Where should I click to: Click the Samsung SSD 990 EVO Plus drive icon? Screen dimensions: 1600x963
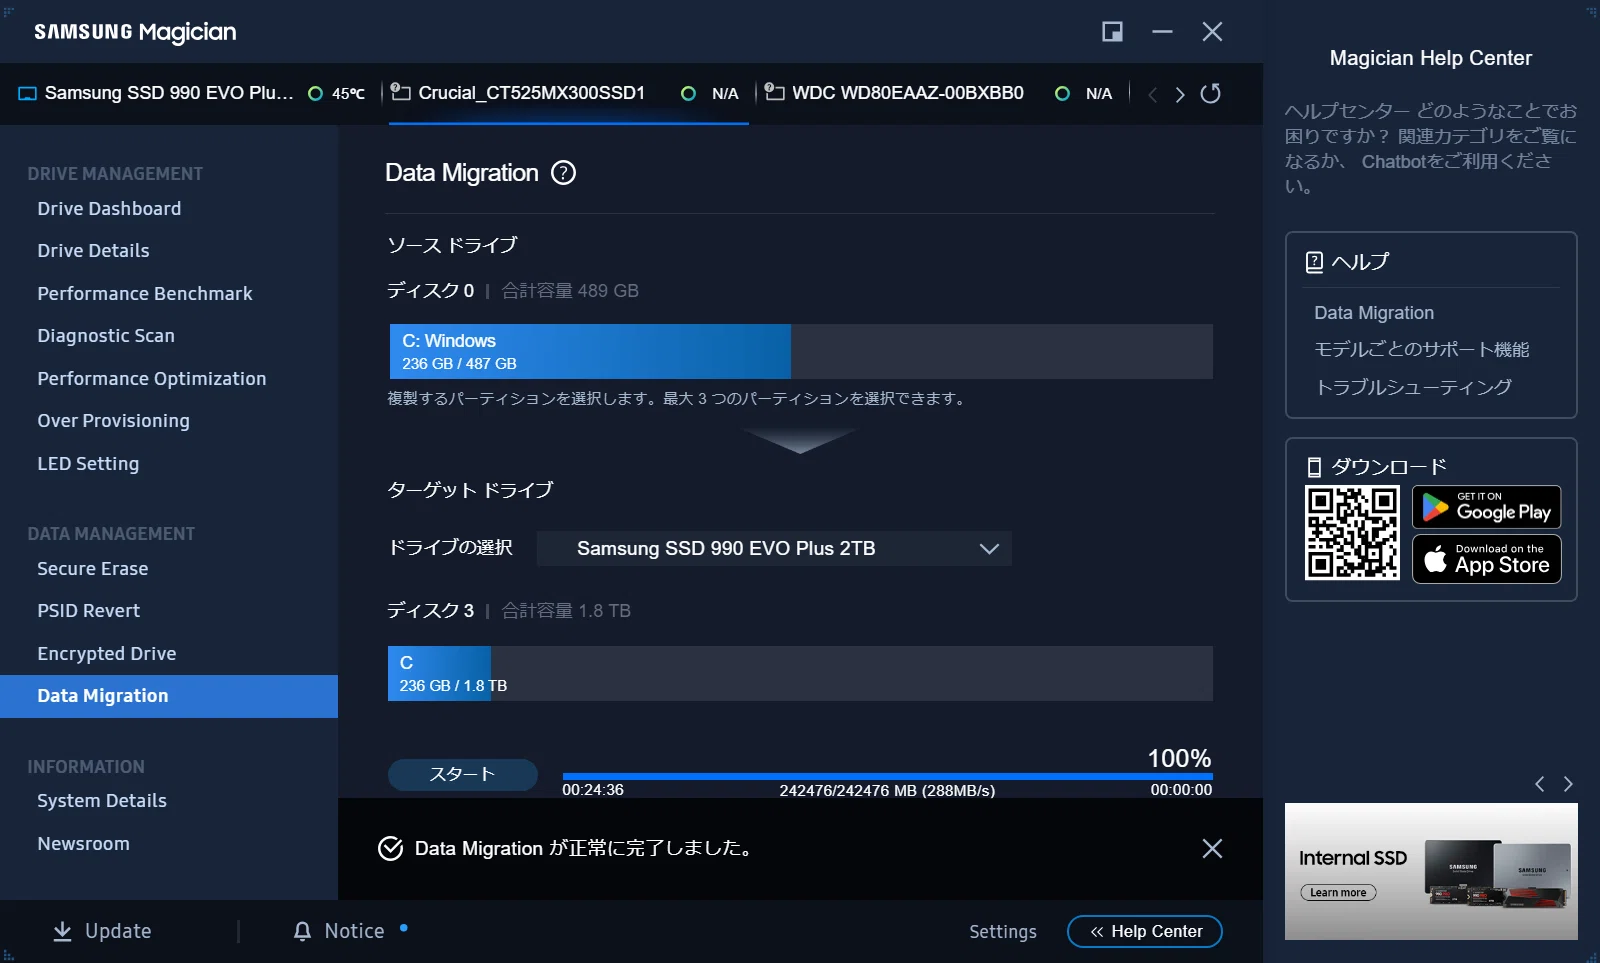(27, 93)
